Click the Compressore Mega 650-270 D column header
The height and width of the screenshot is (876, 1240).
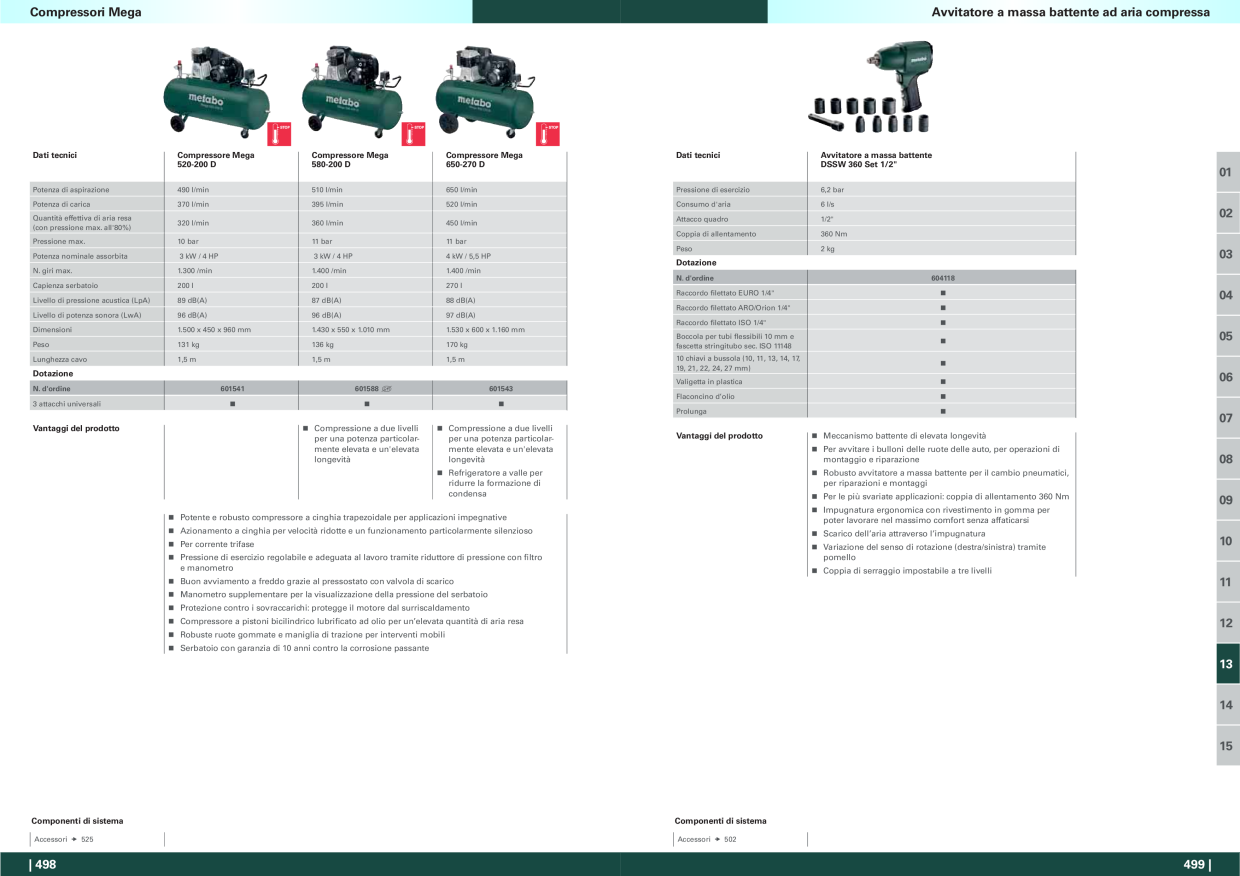[x=484, y=159]
